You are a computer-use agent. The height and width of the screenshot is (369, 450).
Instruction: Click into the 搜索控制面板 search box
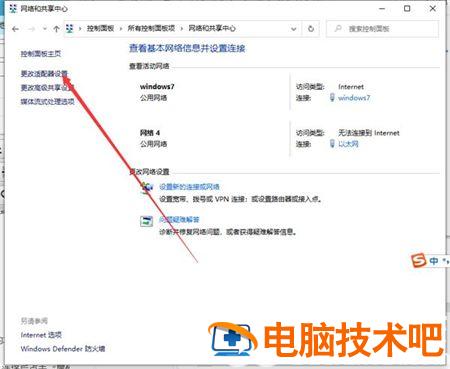pyautogui.click(x=382, y=29)
